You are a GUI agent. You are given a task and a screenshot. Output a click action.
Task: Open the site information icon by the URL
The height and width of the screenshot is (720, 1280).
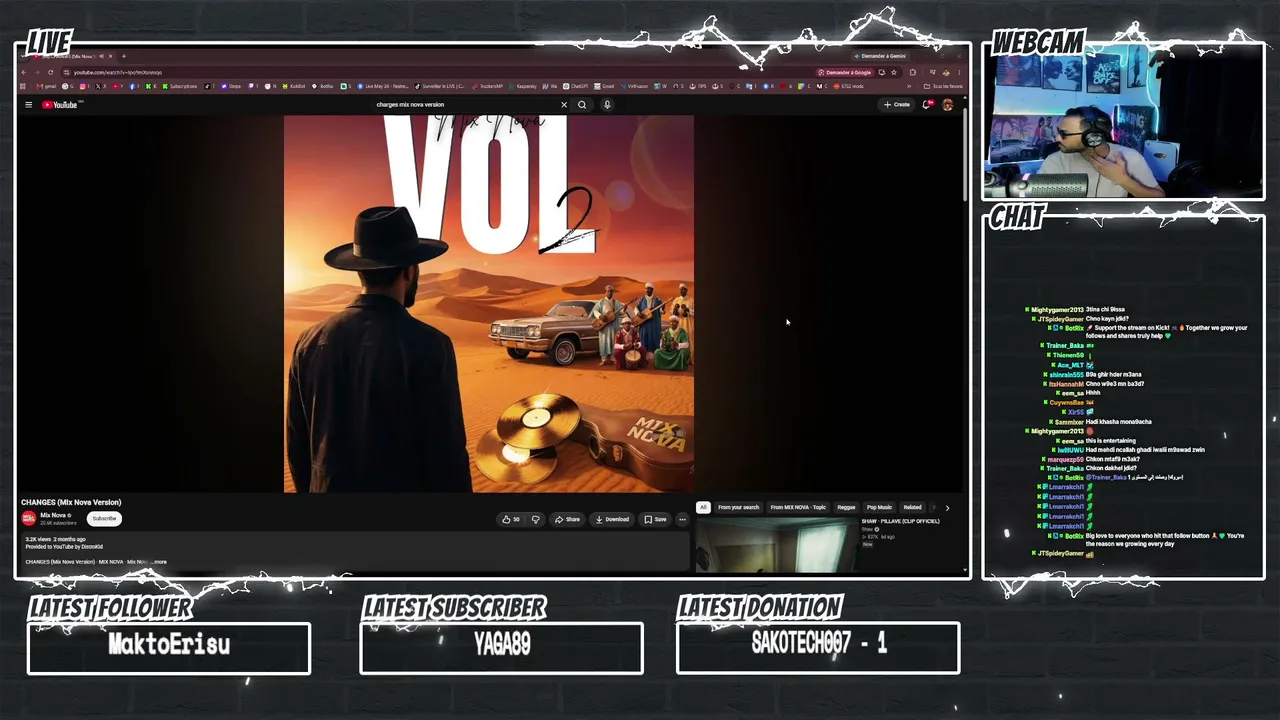click(66, 72)
